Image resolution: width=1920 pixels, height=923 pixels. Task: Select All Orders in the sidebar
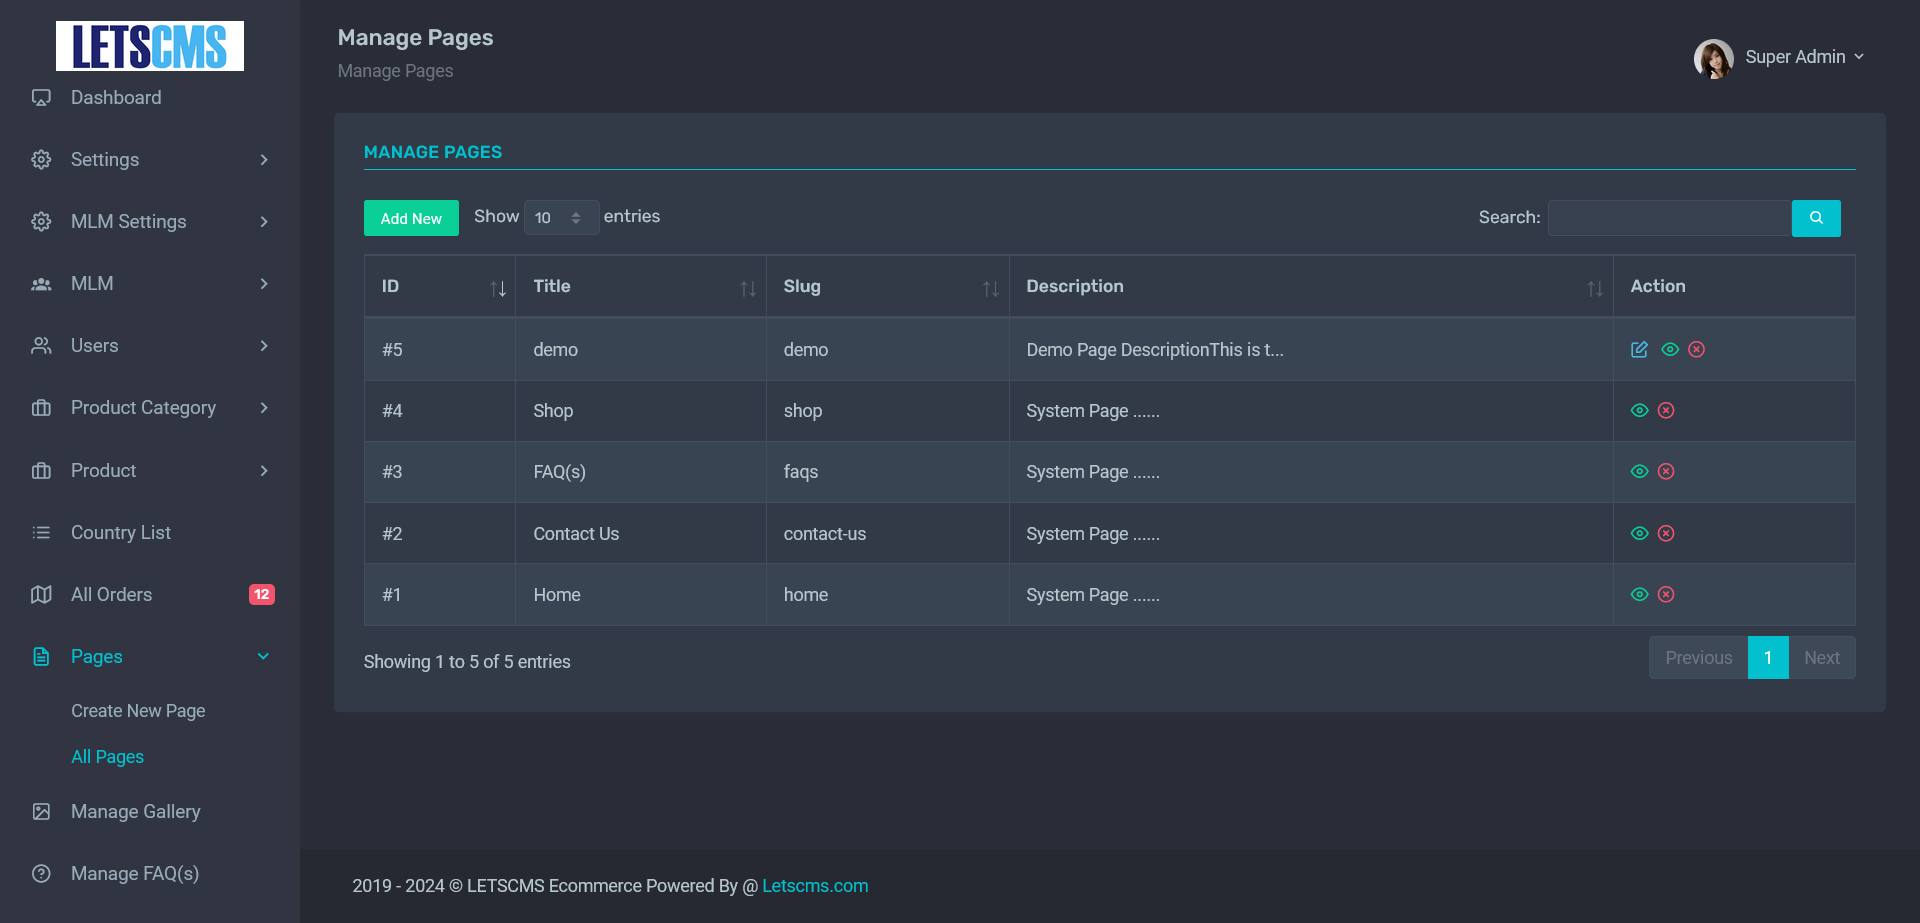tap(112, 595)
